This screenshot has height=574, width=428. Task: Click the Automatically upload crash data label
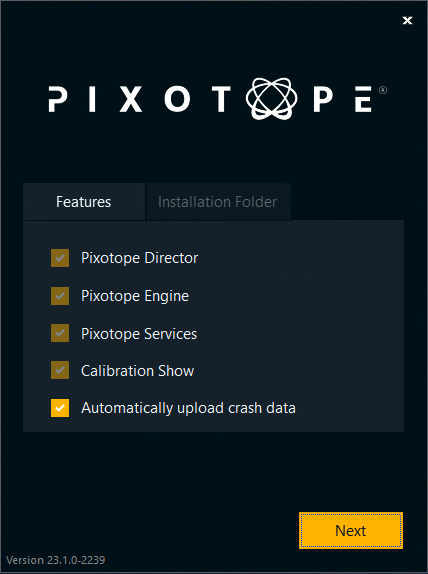[188, 408]
